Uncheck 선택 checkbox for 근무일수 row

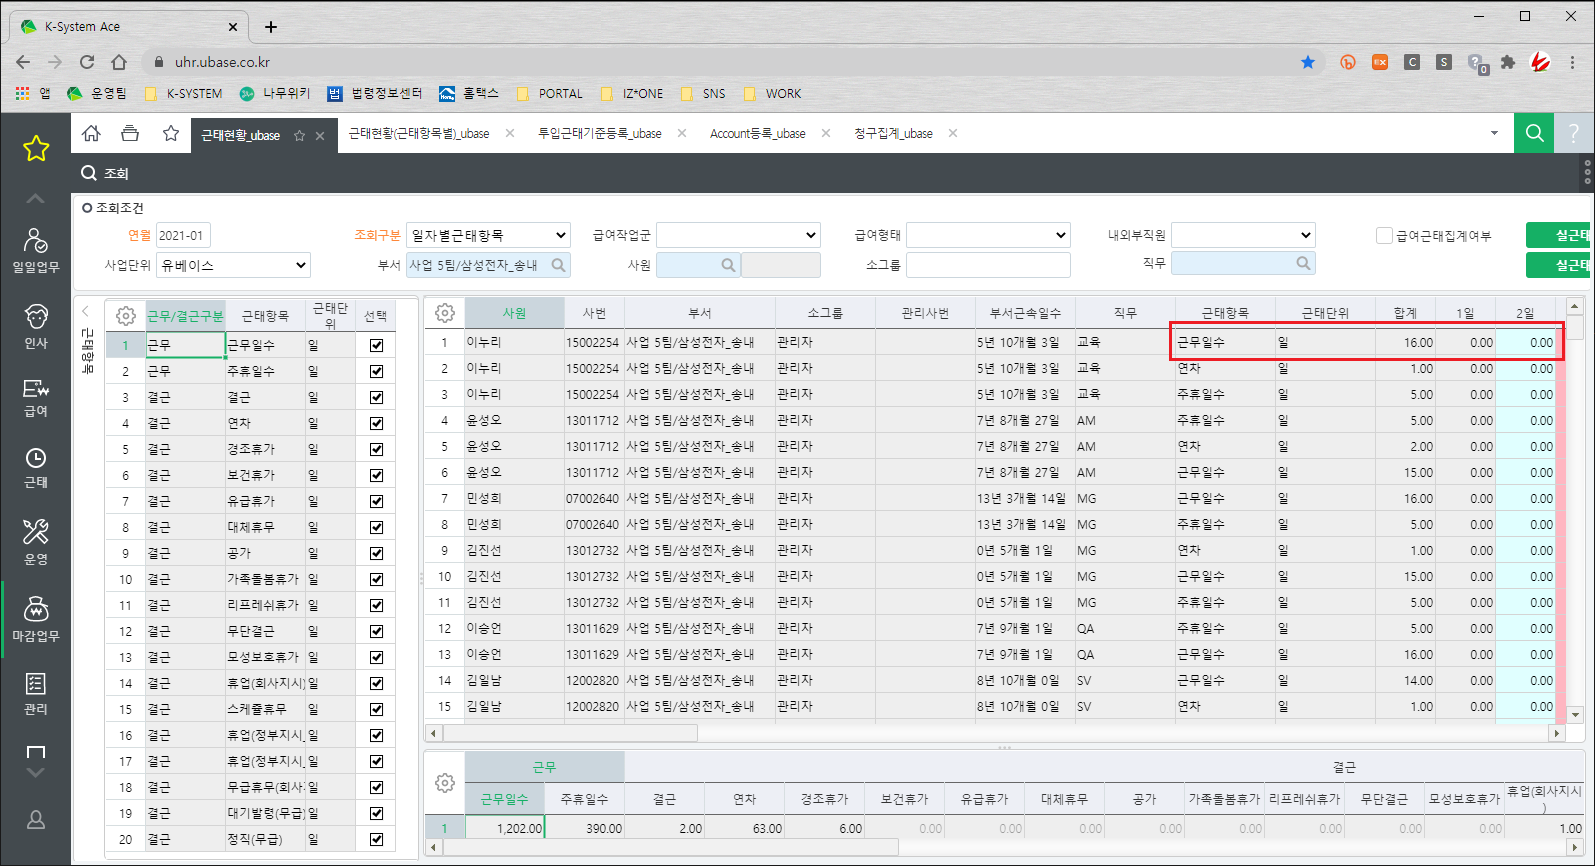[x=376, y=345]
